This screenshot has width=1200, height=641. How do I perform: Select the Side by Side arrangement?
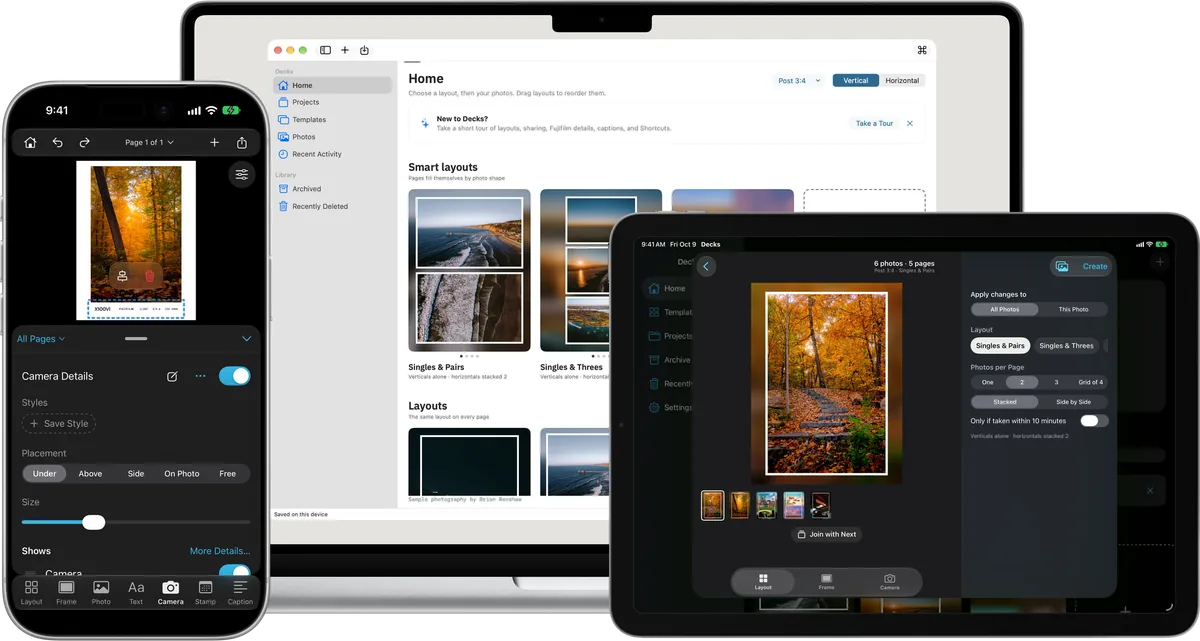[x=1073, y=402]
